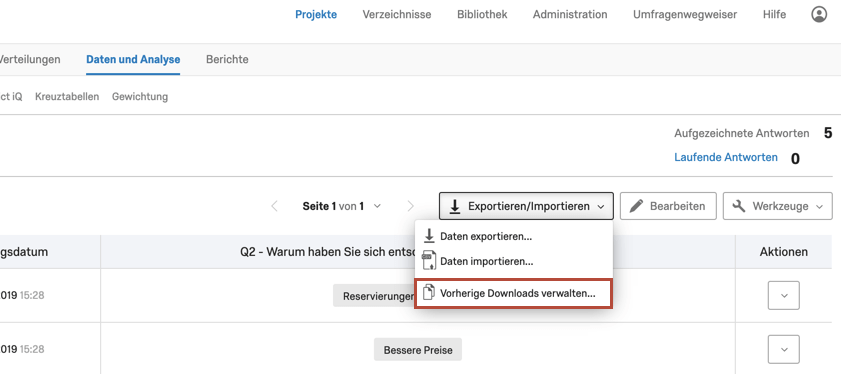Expand the Seite 1 von 1 page dropdown
This screenshot has height=374, width=841.
tap(377, 206)
